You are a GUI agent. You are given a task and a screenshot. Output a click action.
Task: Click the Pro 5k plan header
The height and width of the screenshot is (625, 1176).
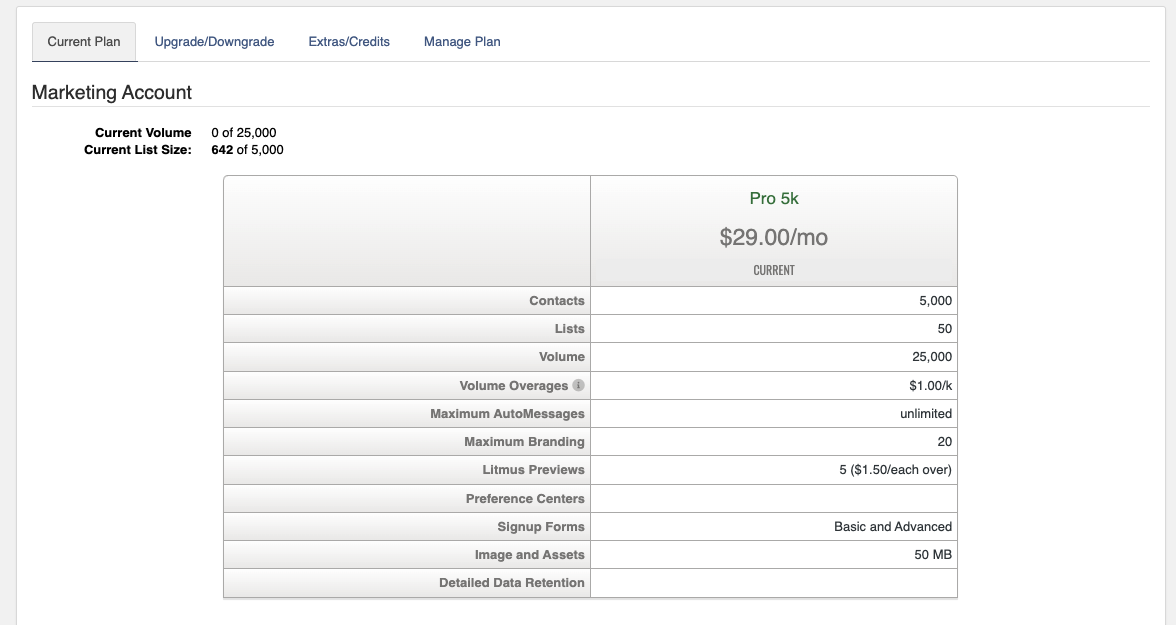click(774, 197)
